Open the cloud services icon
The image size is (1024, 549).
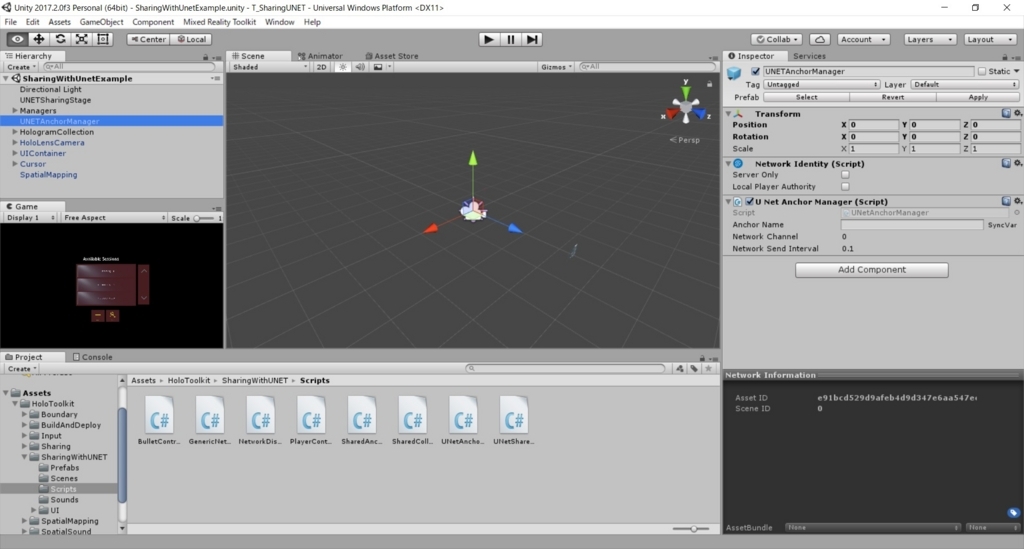point(820,39)
